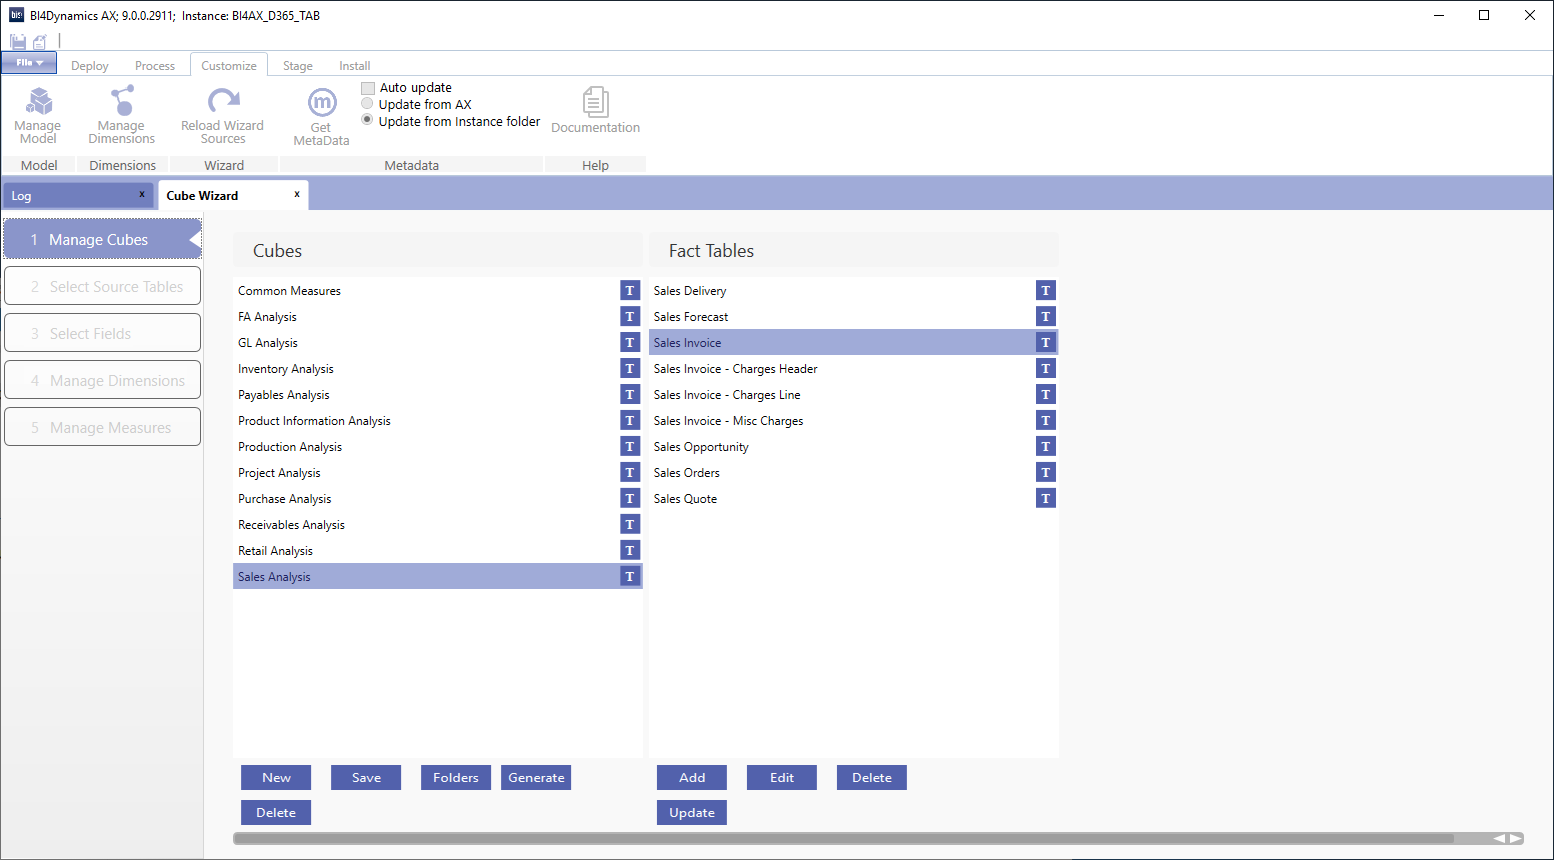
Task: Click T icon beside Sales Forecast
Action: click(x=1046, y=316)
